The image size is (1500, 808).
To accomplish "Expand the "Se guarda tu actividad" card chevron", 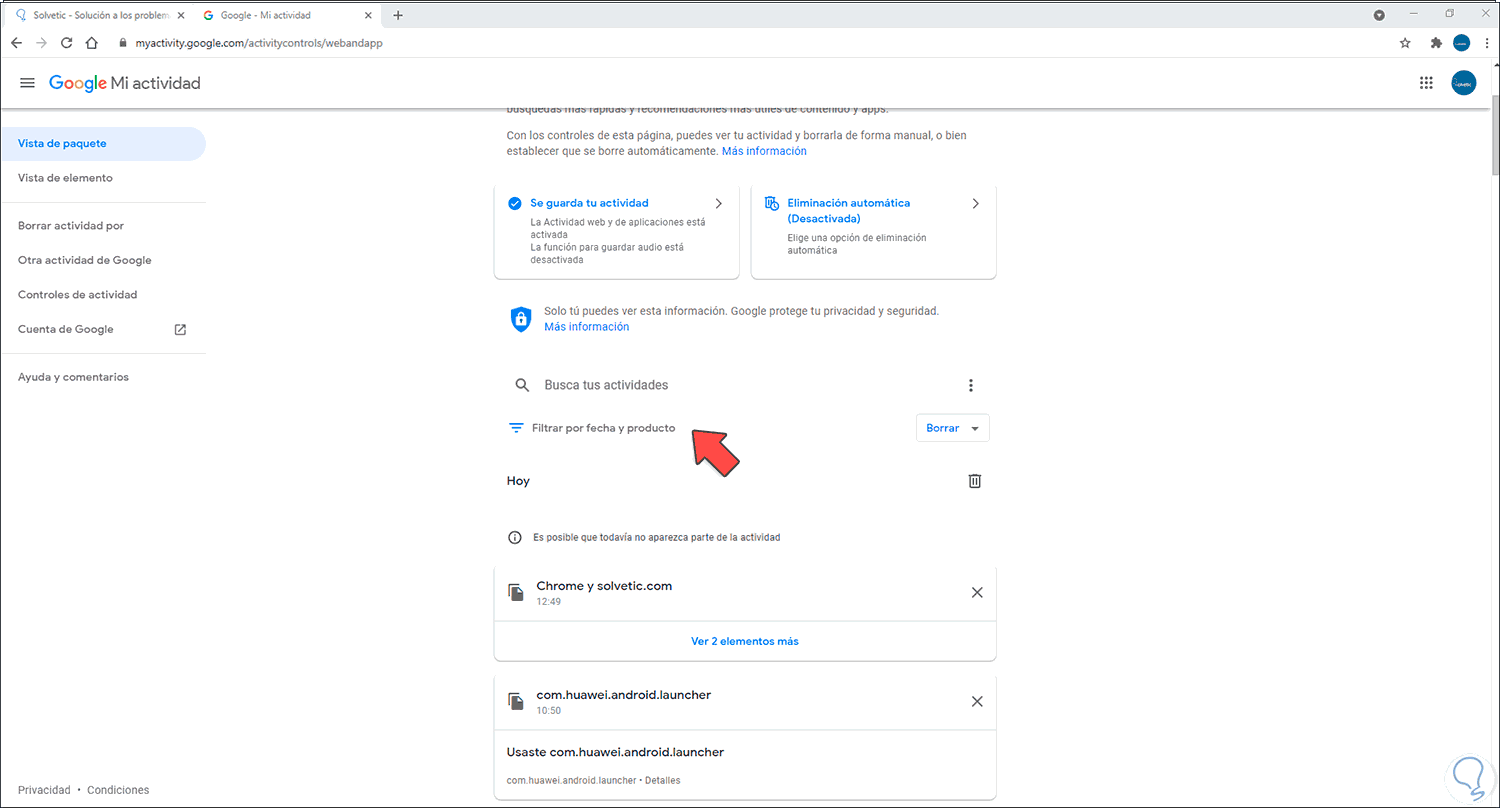I will click(718, 203).
